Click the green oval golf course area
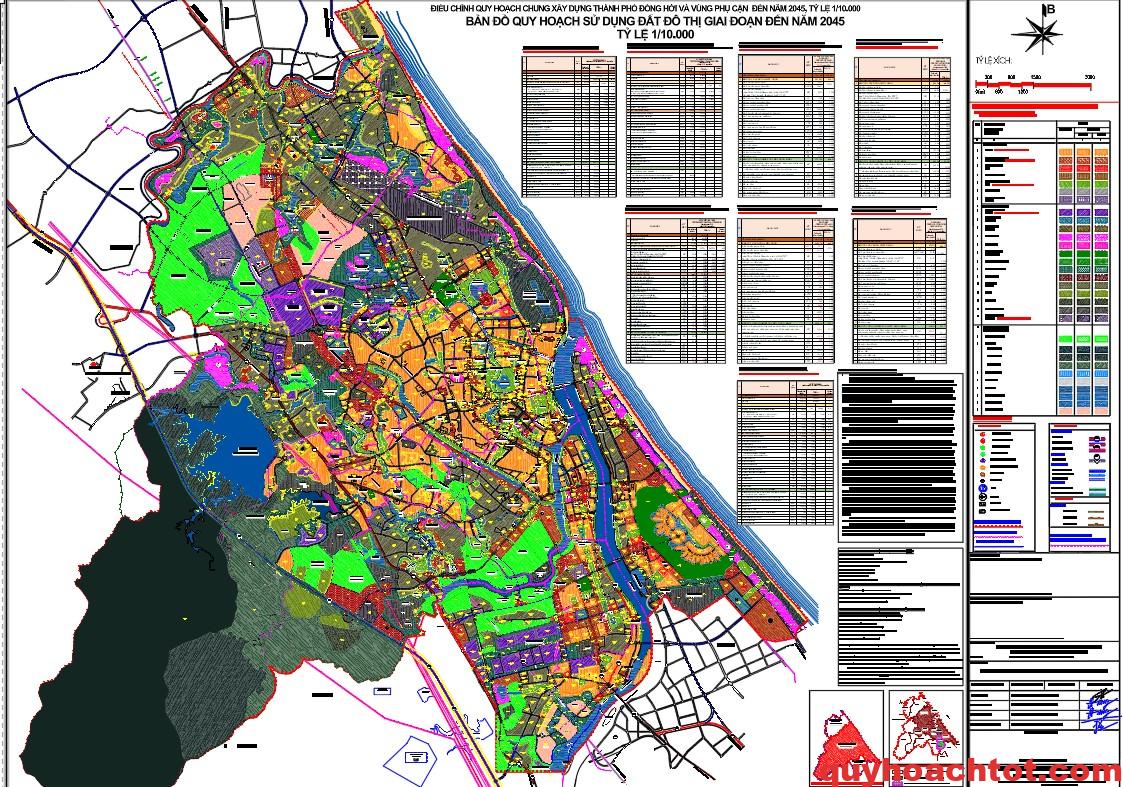The width and height of the screenshot is (1123, 787). click(x=684, y=533)
